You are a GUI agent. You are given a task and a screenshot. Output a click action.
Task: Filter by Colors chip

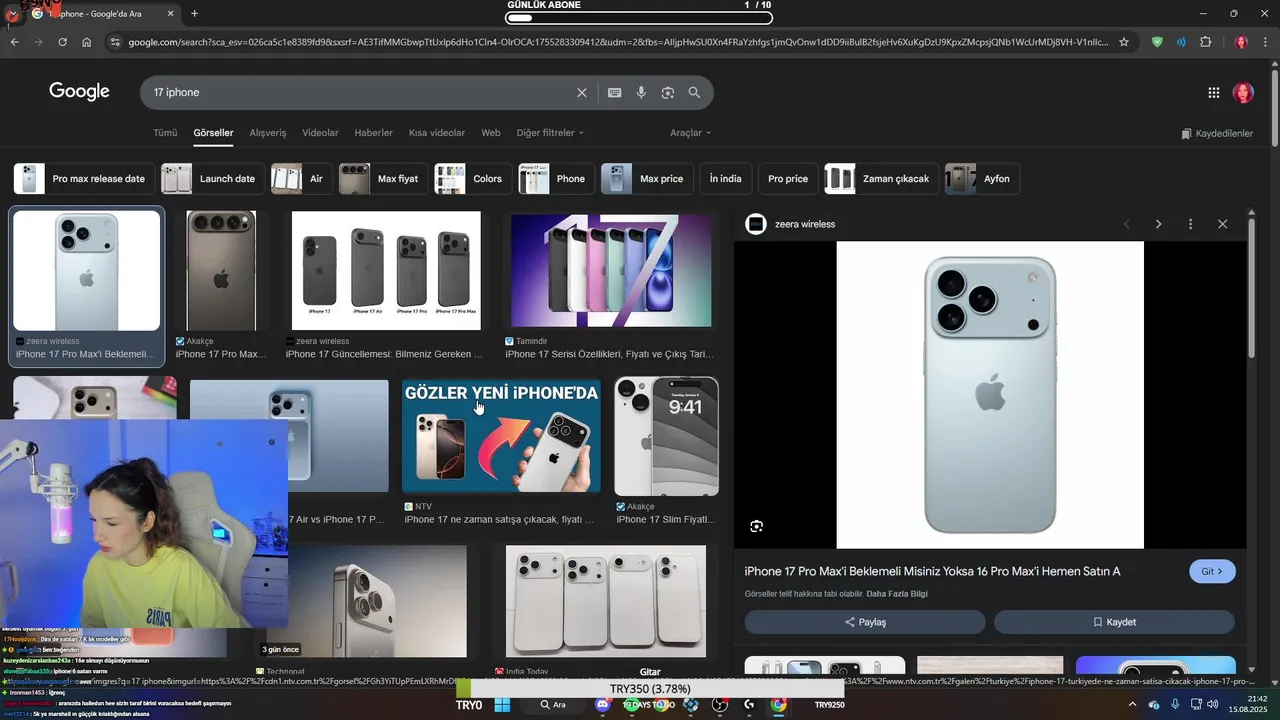click(x=474, y=179)
